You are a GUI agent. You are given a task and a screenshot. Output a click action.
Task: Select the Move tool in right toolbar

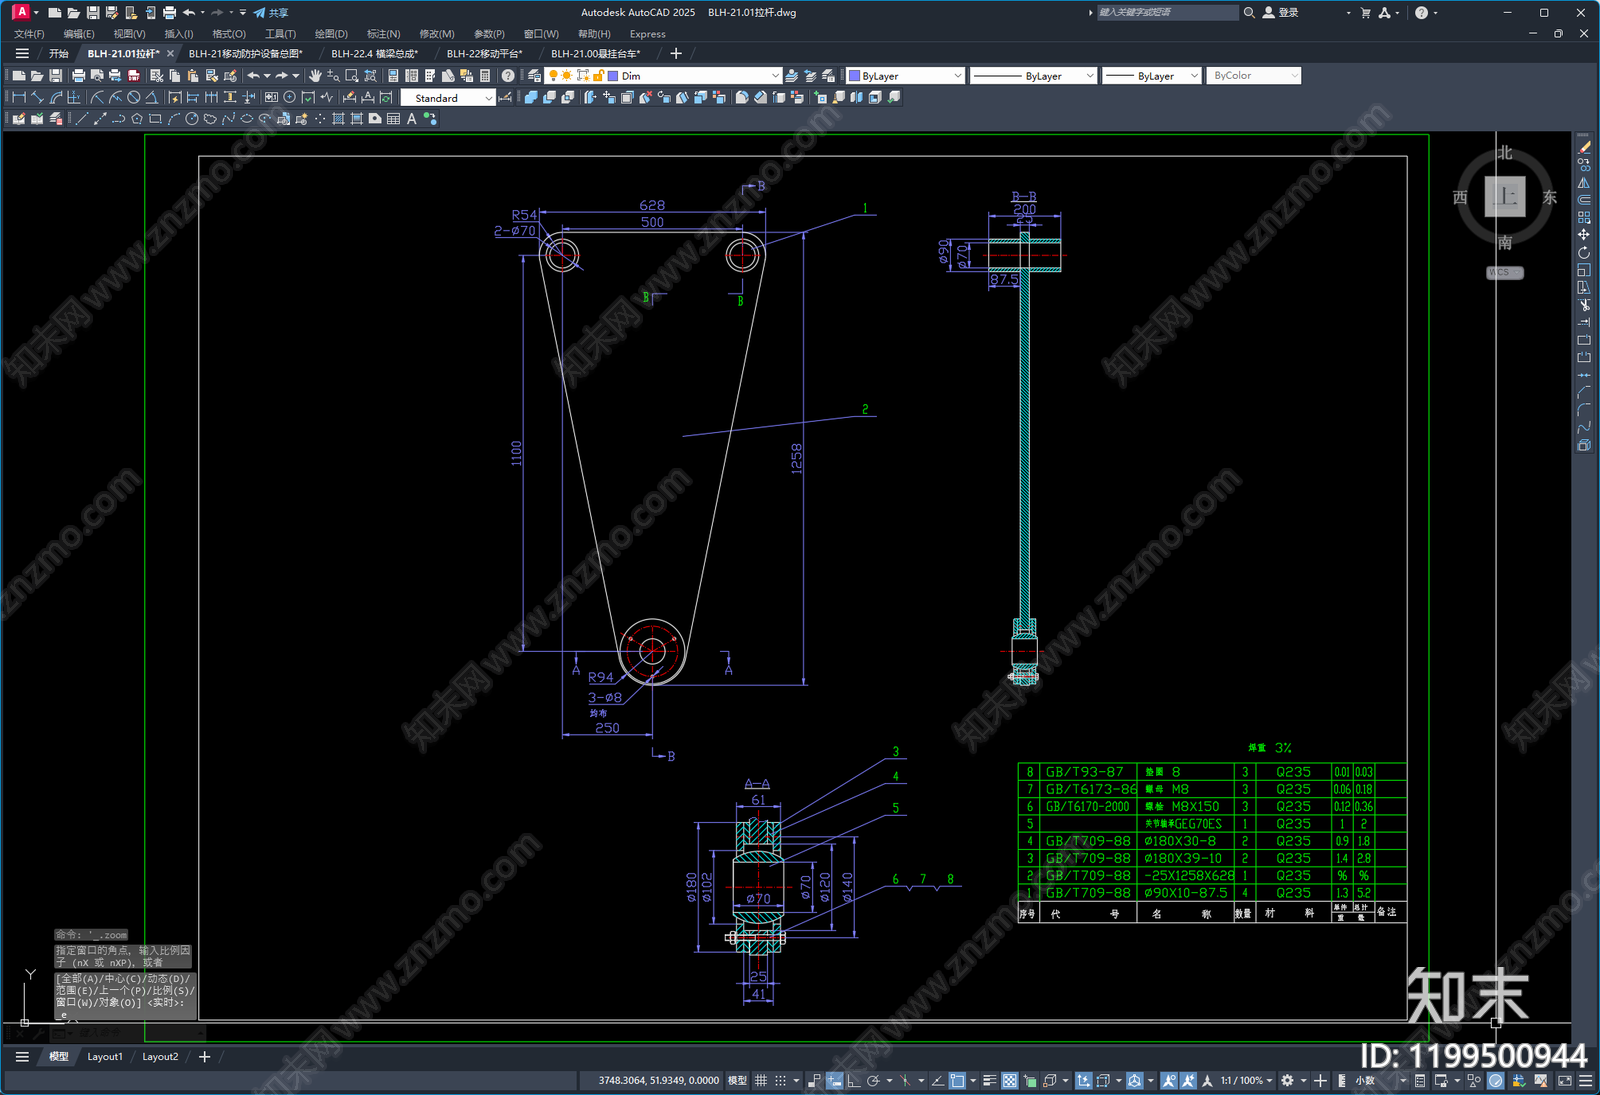click(1584, 235)
